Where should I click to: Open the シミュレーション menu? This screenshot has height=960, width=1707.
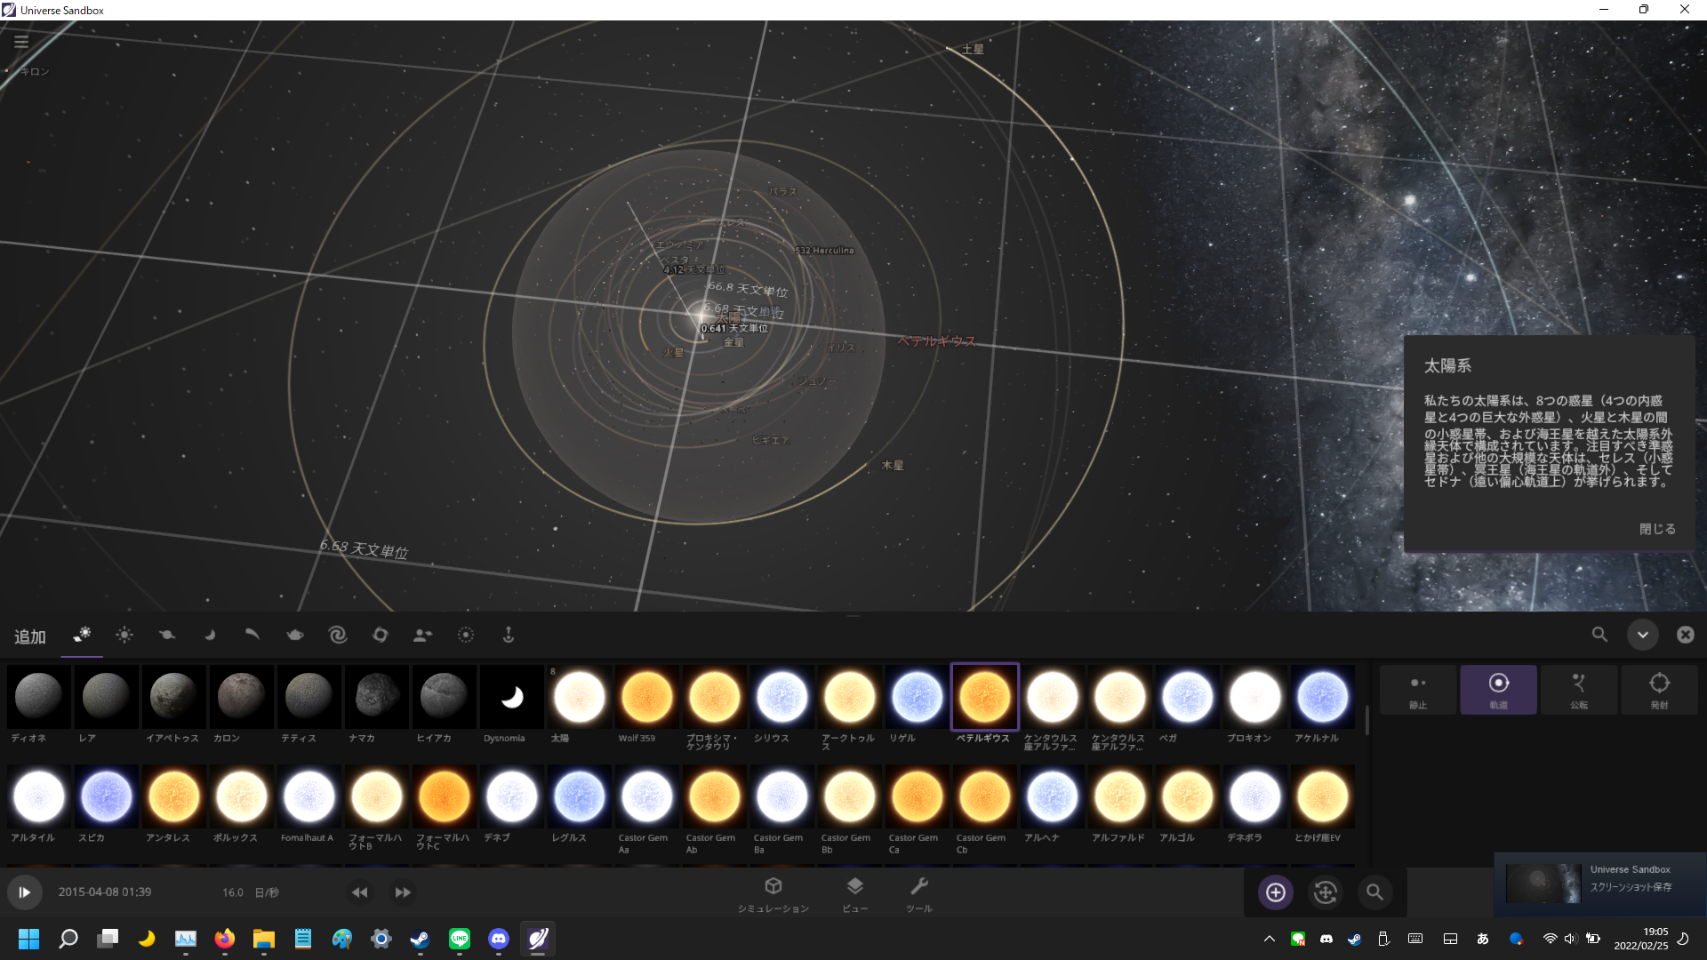click(773, 894)
